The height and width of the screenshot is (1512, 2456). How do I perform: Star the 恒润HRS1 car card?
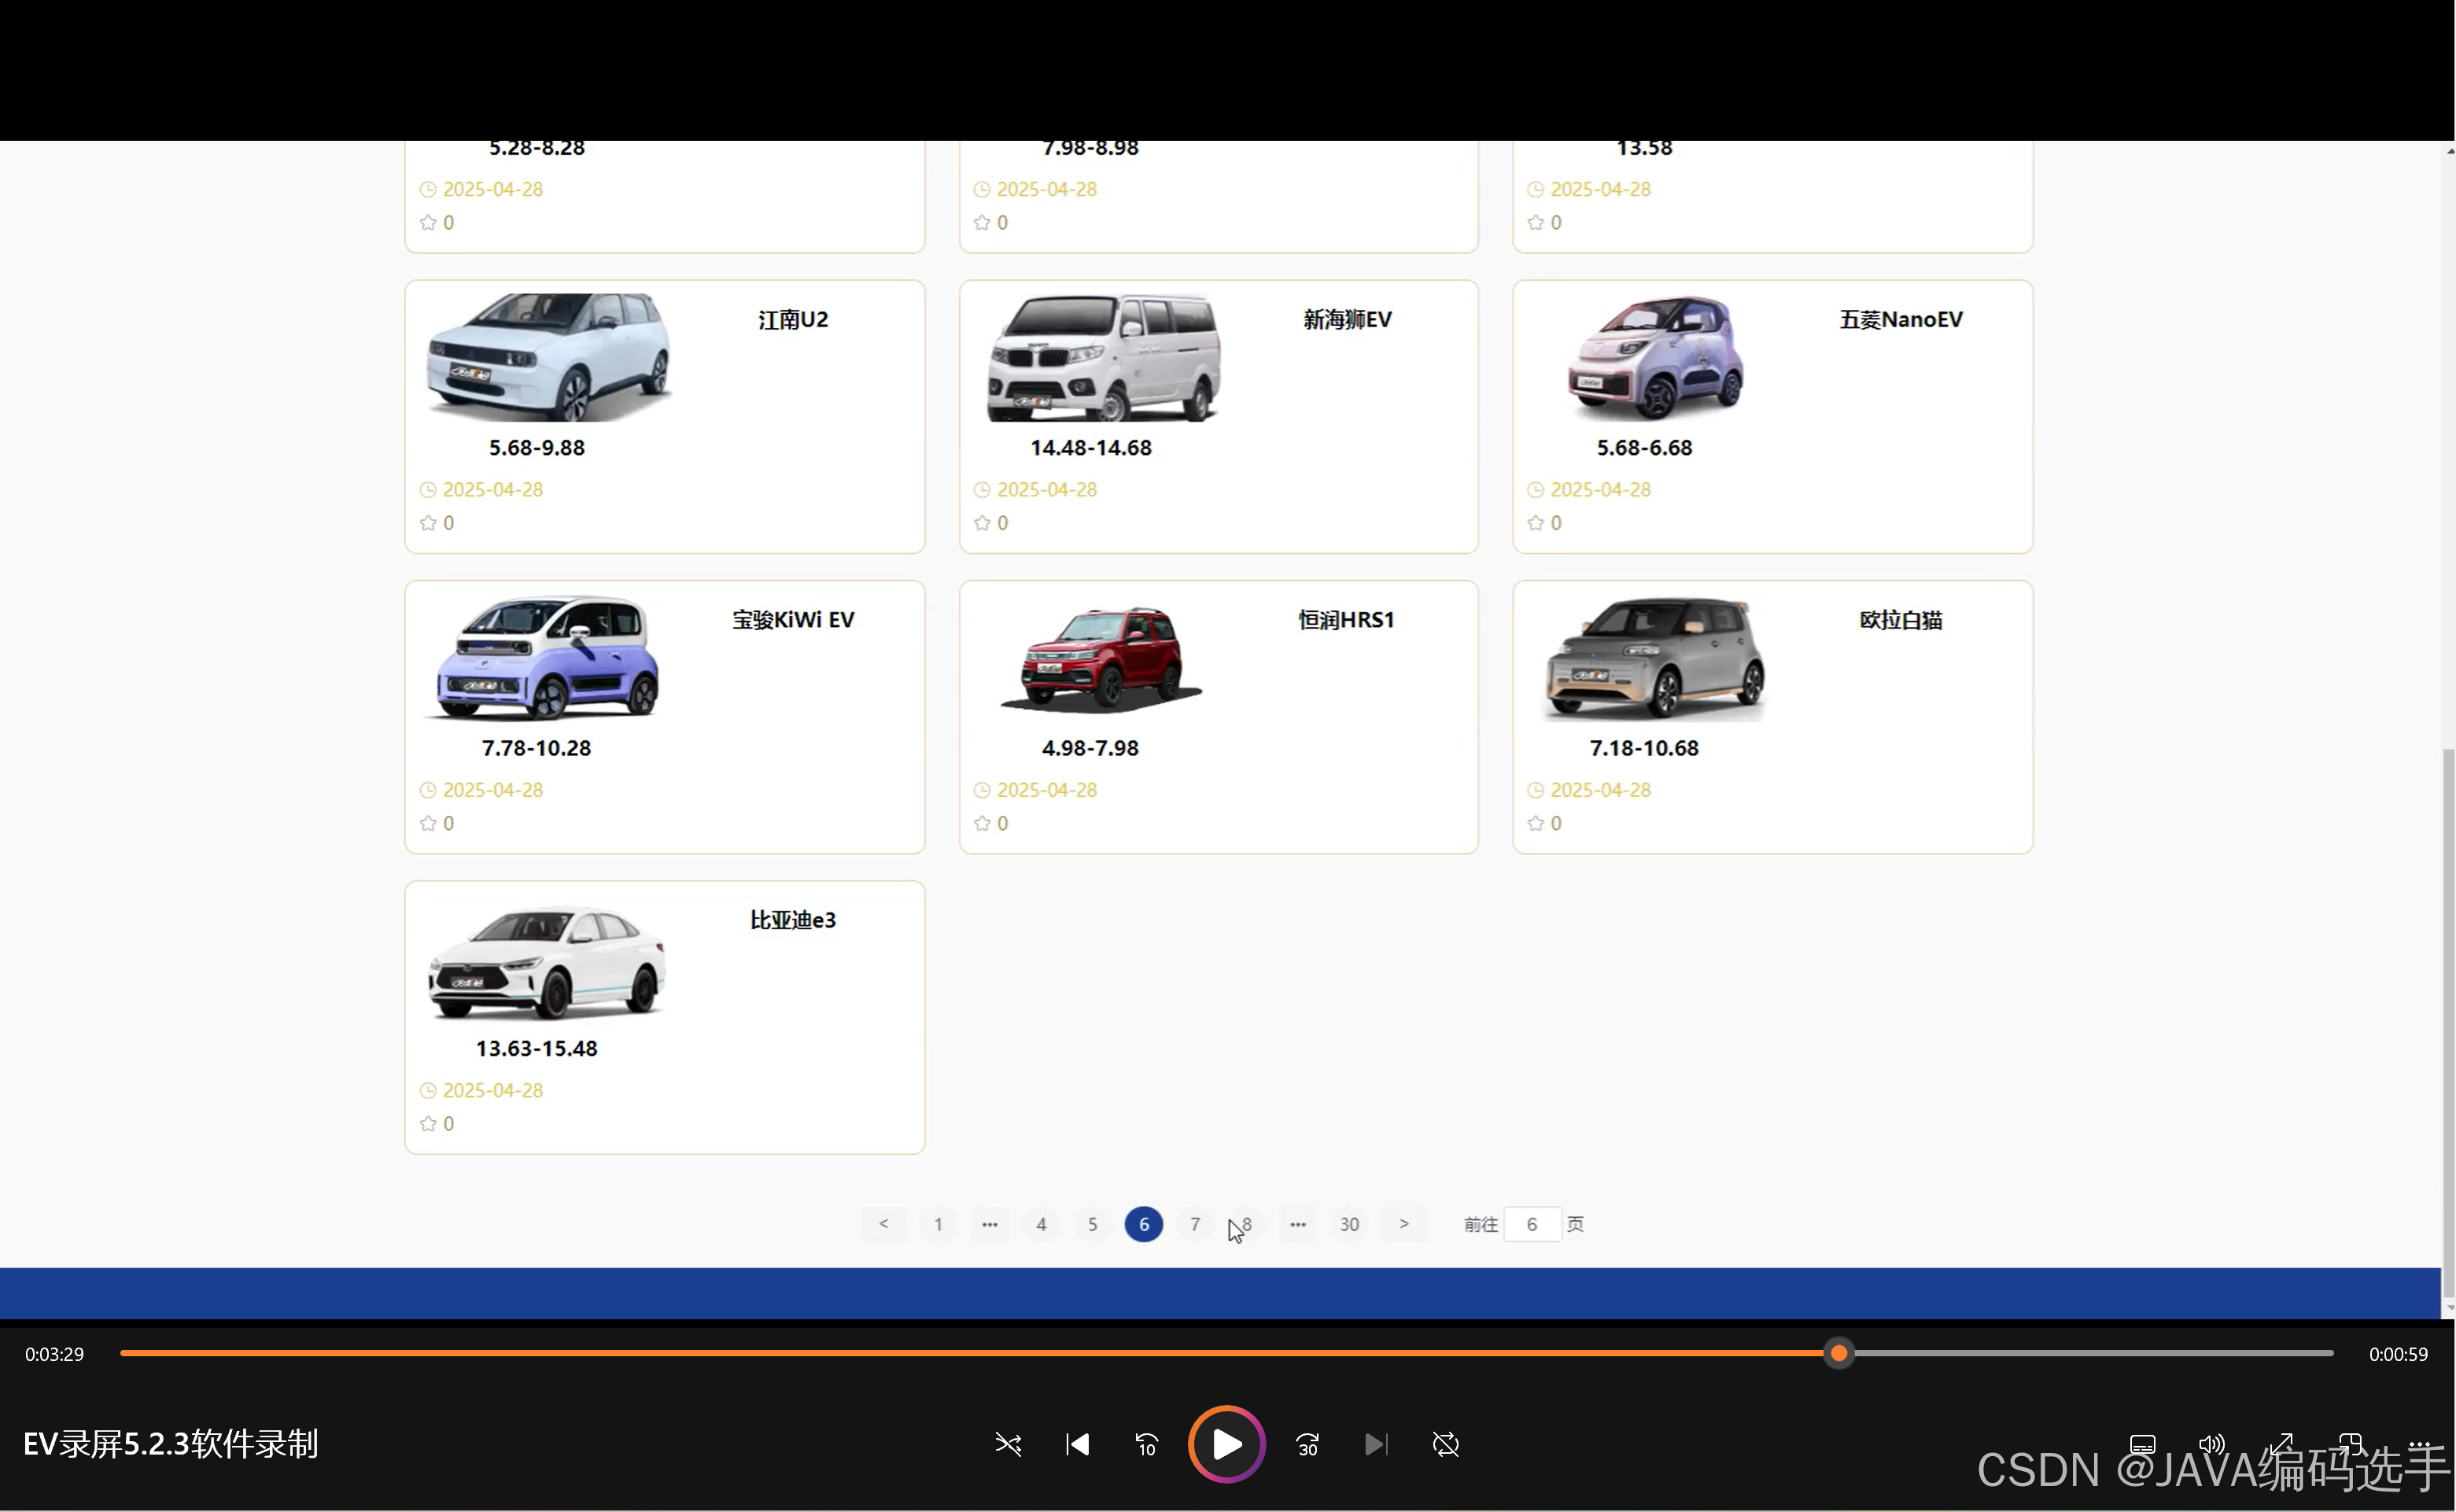pyautogui.click(x=982, y=823)
